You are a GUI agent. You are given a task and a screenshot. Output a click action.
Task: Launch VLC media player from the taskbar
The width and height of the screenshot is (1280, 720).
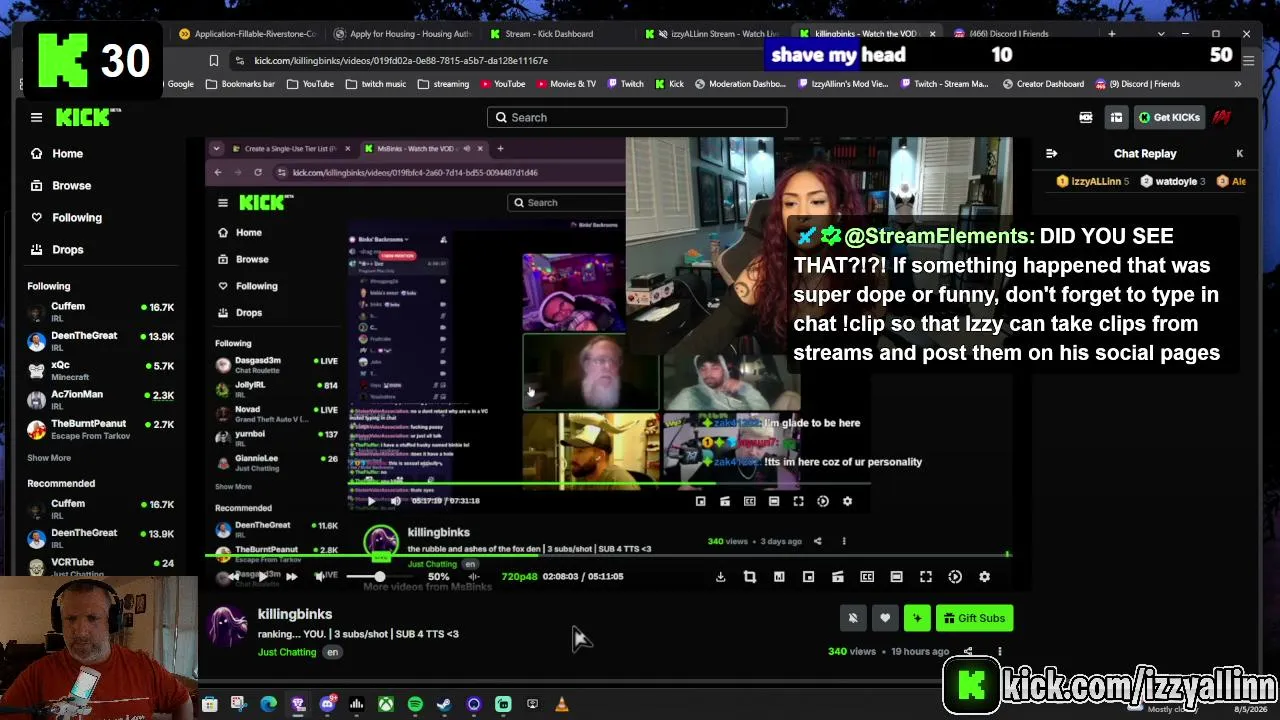[x=562, y=704]
